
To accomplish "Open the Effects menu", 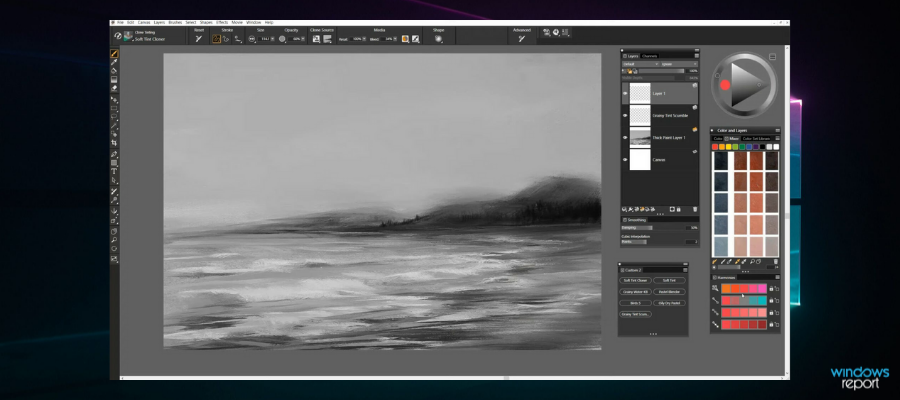I will click(x=222, y=22).
